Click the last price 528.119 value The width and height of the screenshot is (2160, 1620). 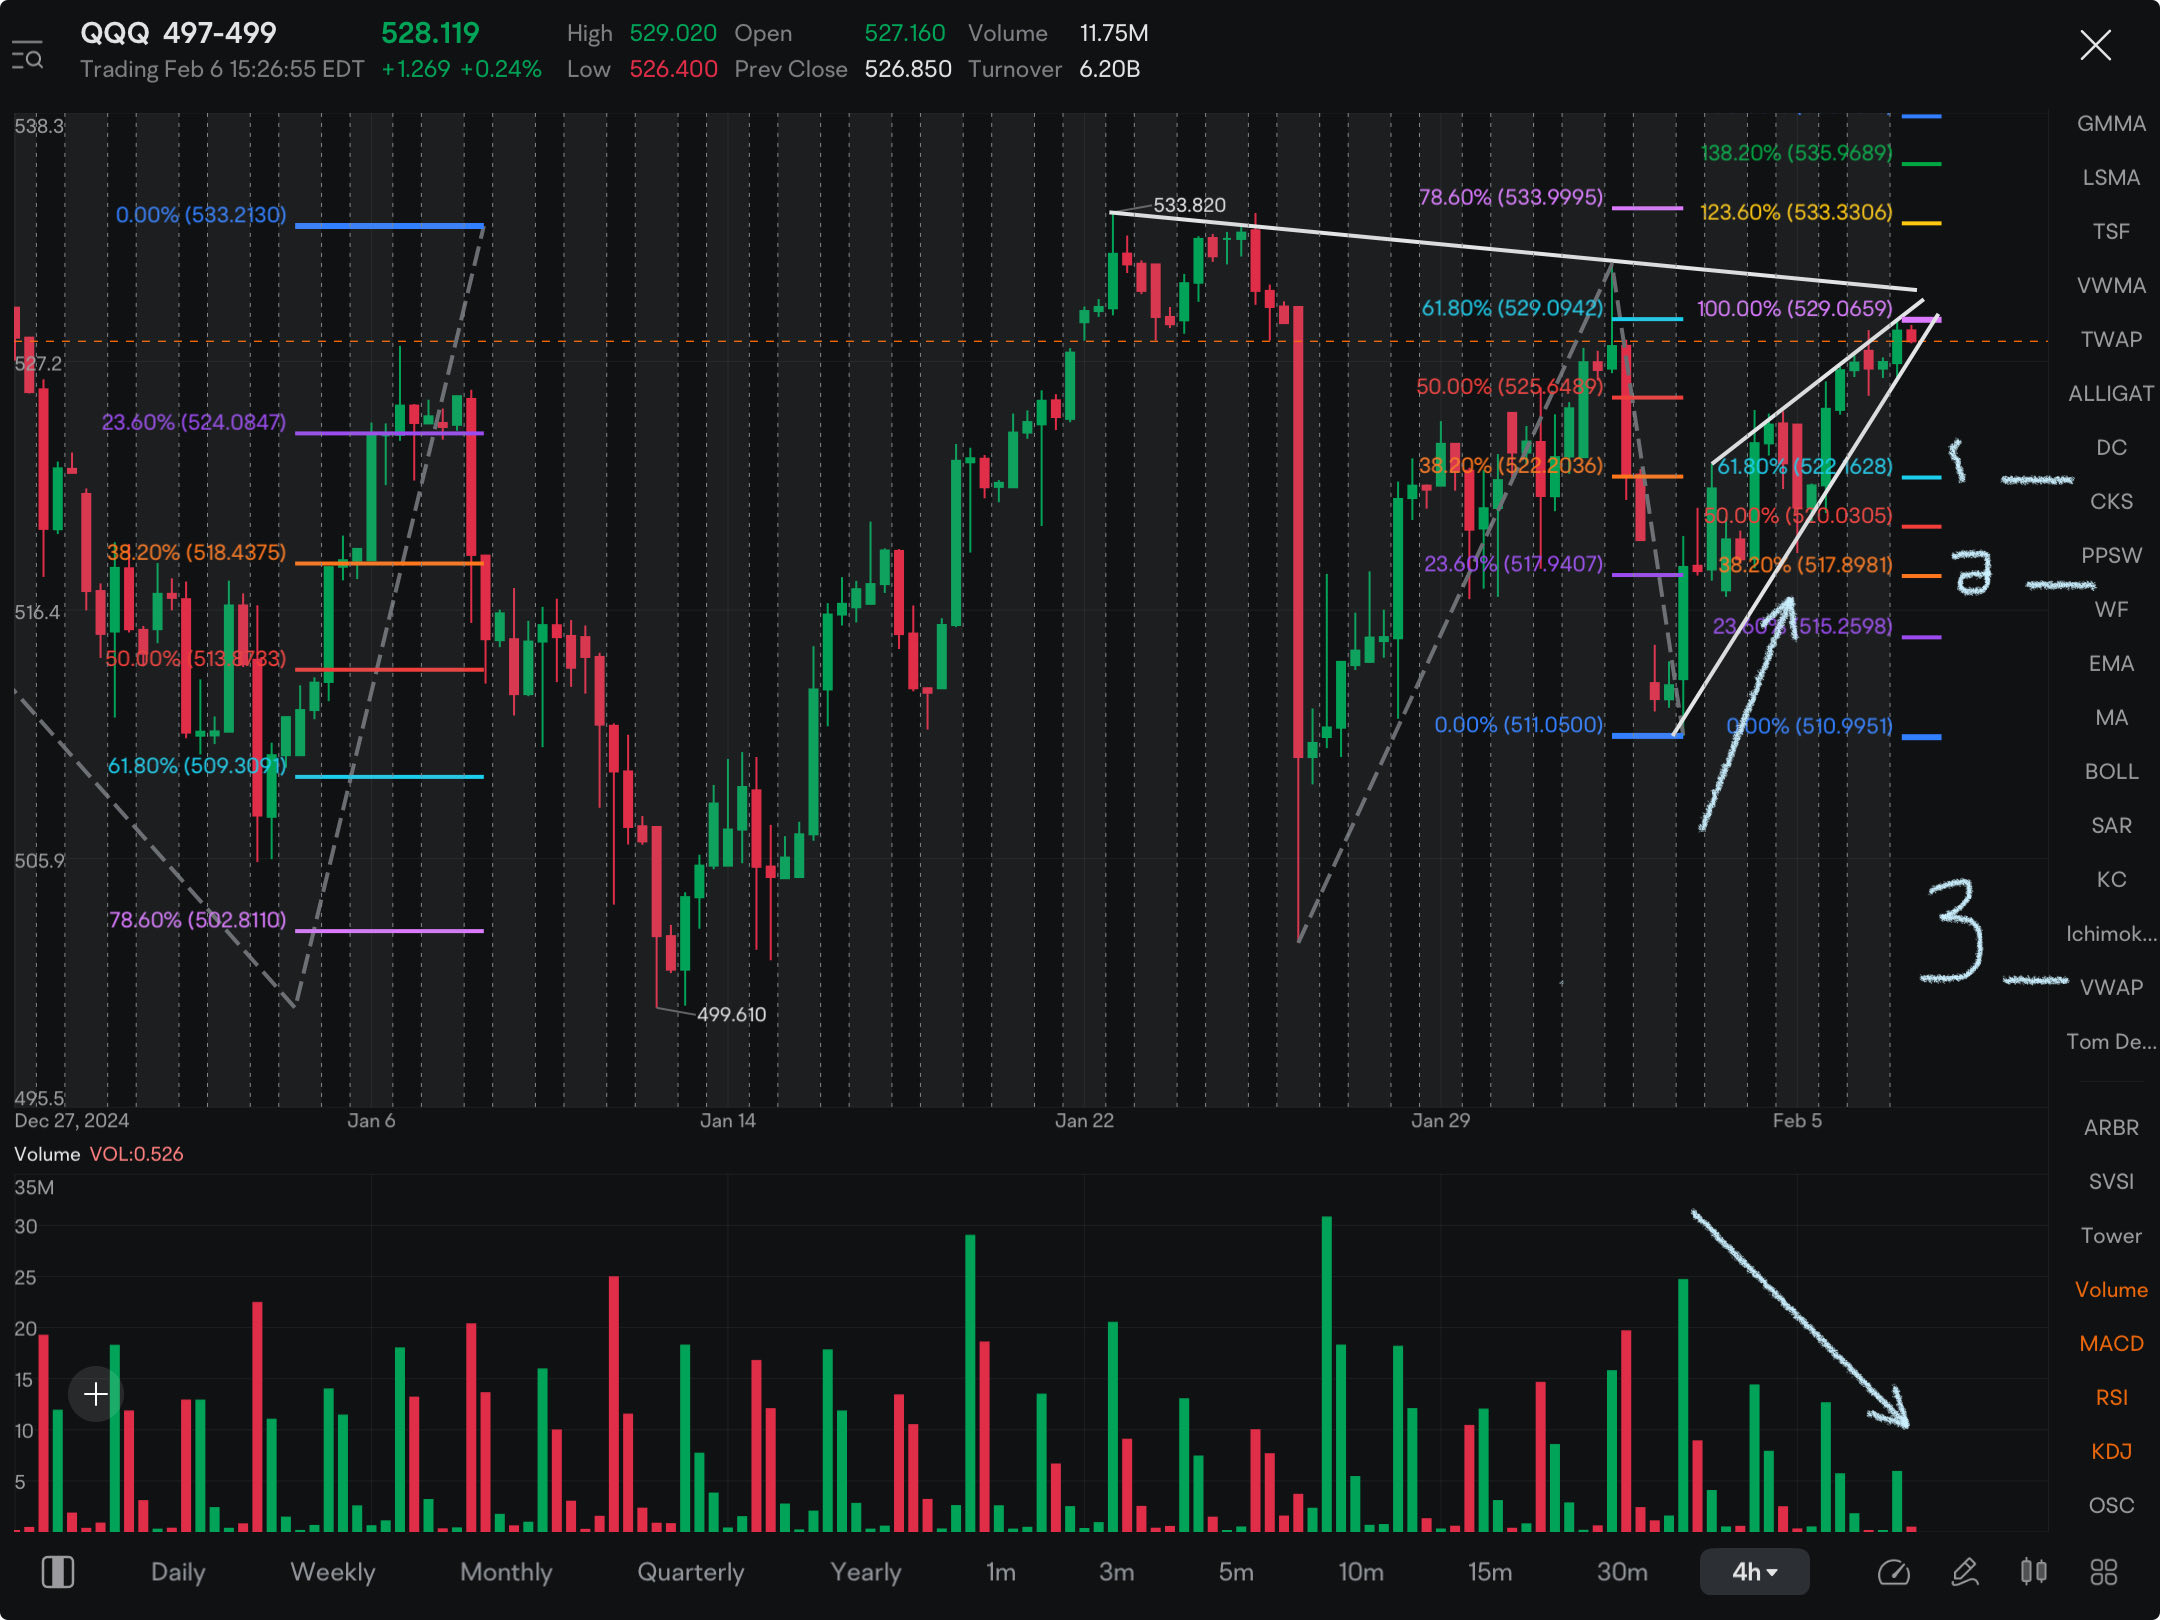430,33
